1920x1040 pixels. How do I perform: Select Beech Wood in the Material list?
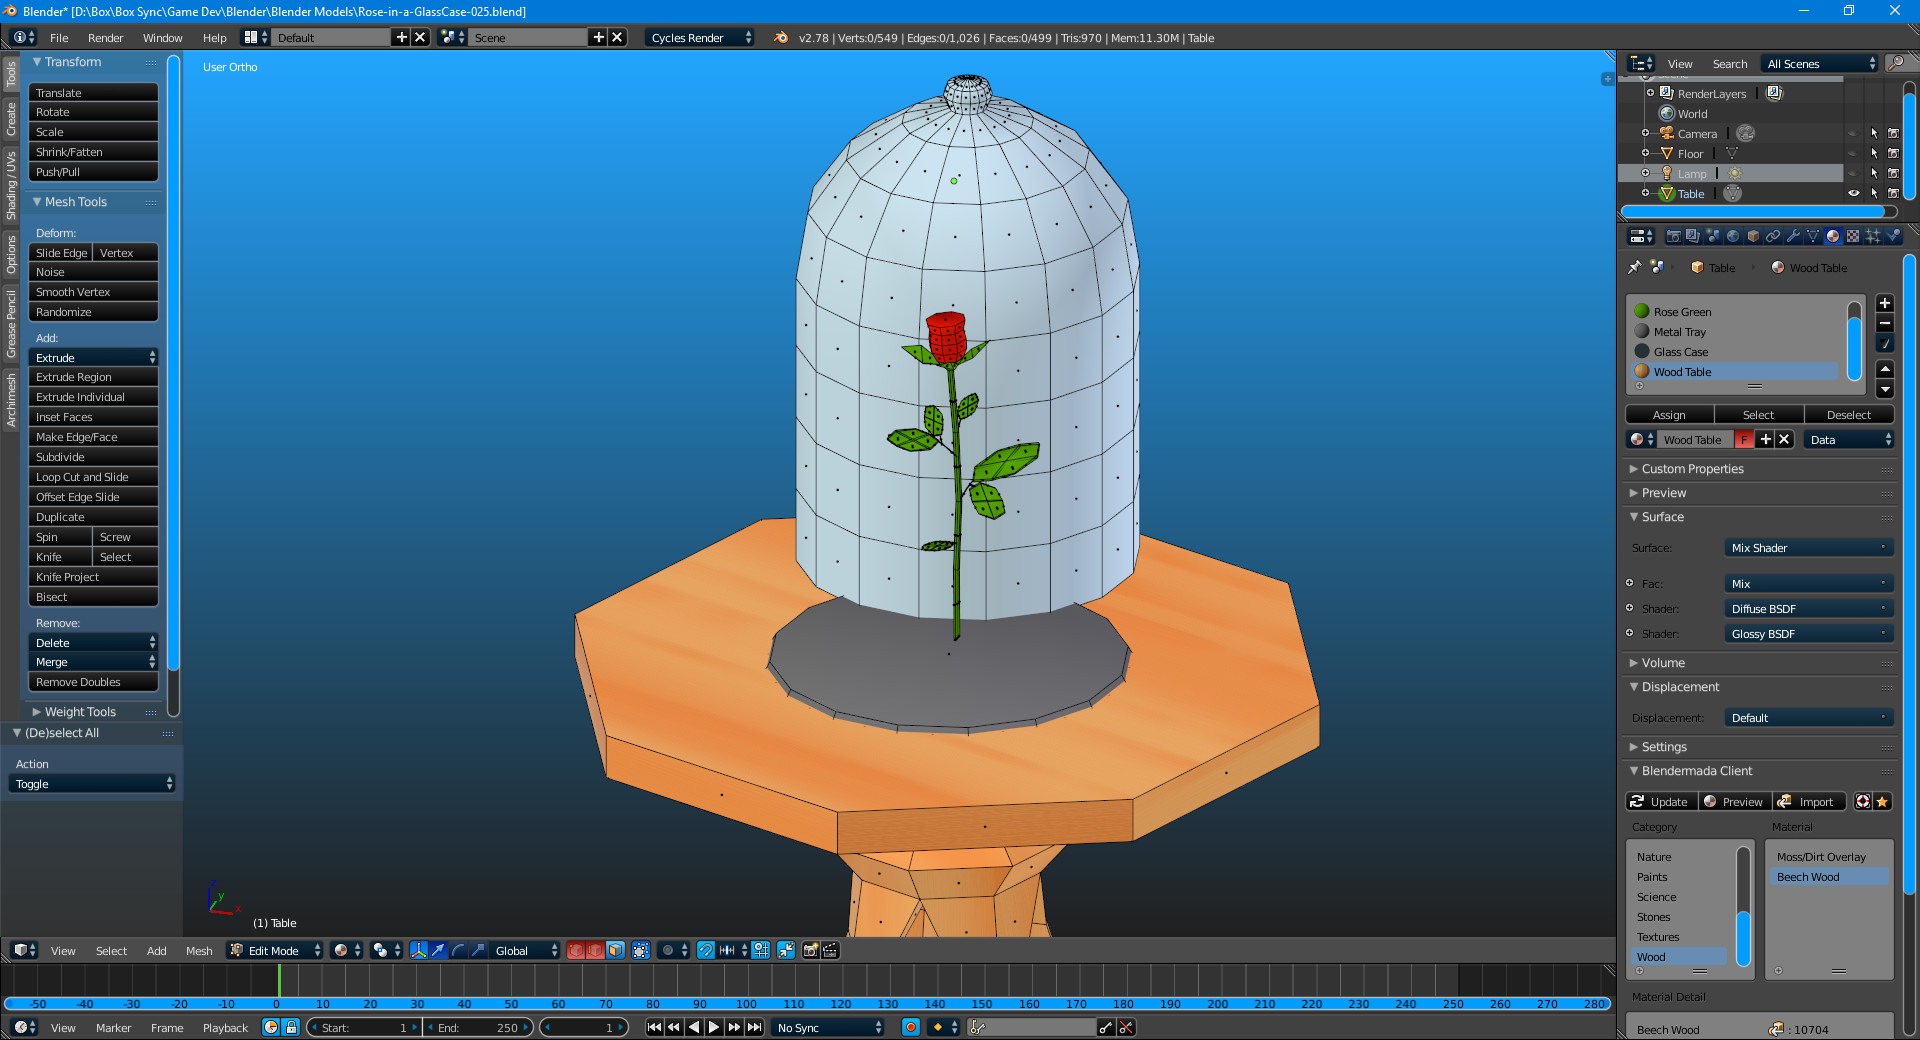tap(1809, 877)
